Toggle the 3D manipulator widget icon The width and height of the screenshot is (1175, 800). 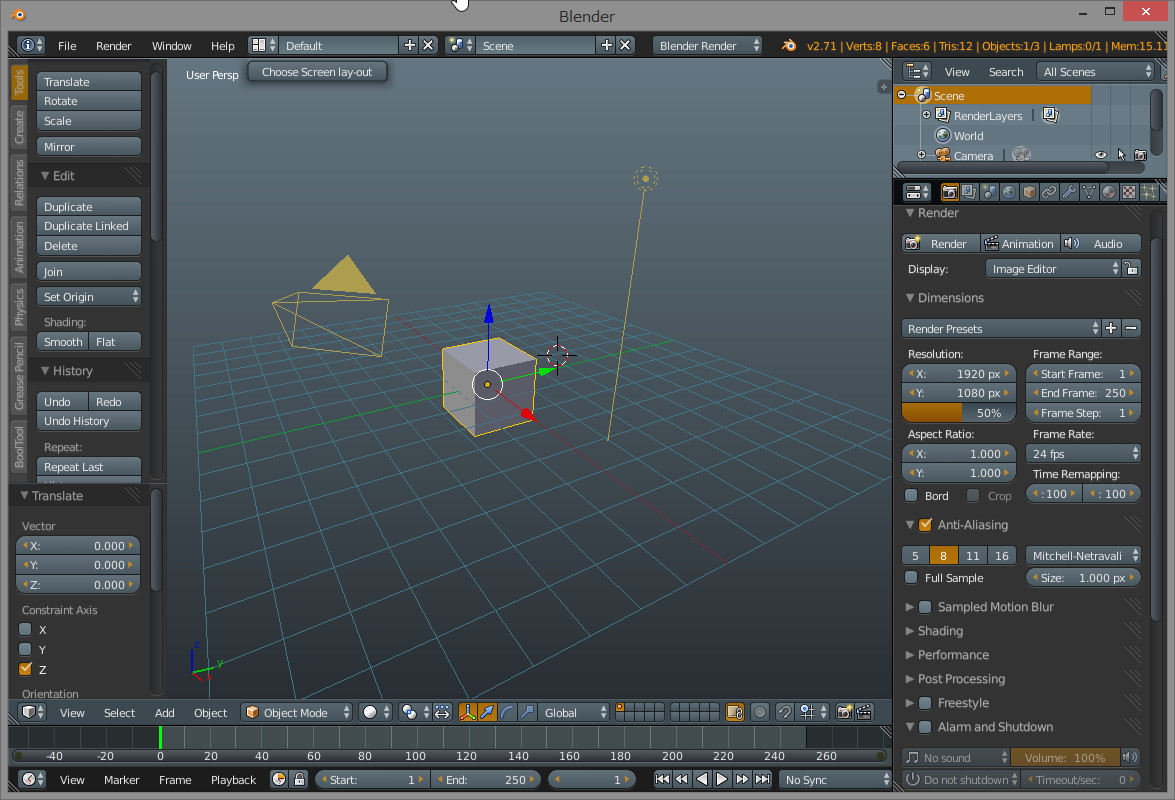click(467, 713)
